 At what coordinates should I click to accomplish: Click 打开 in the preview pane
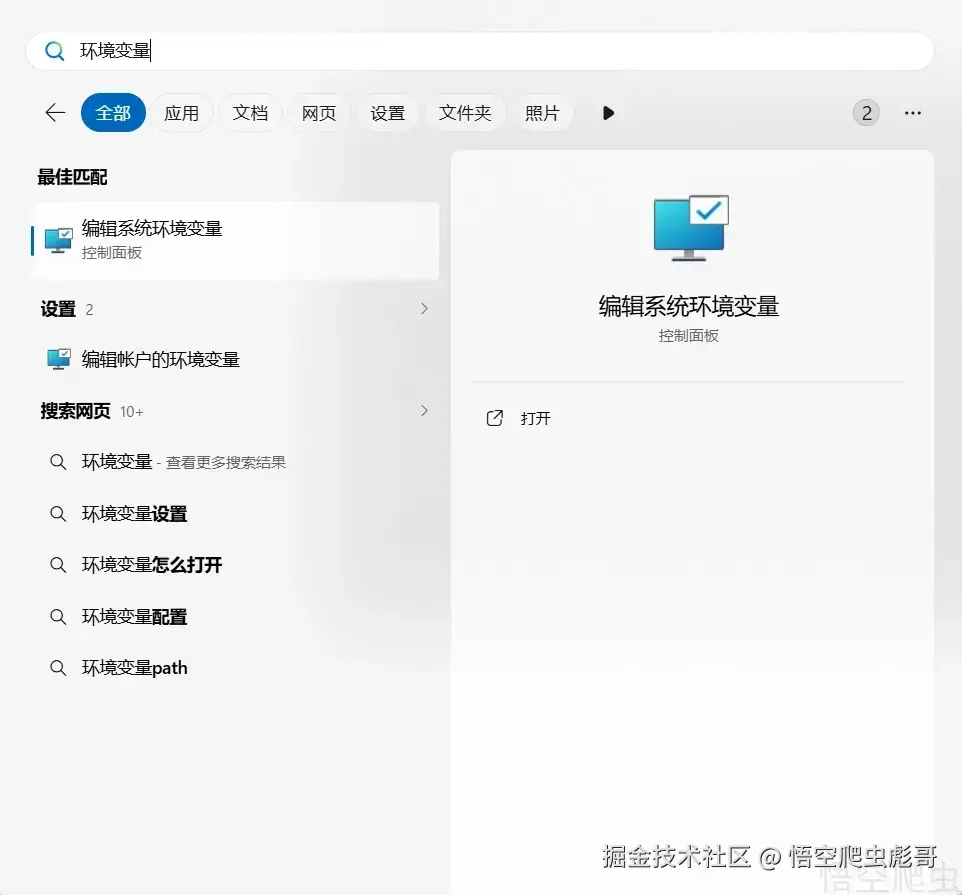click(x=535, y=418)
